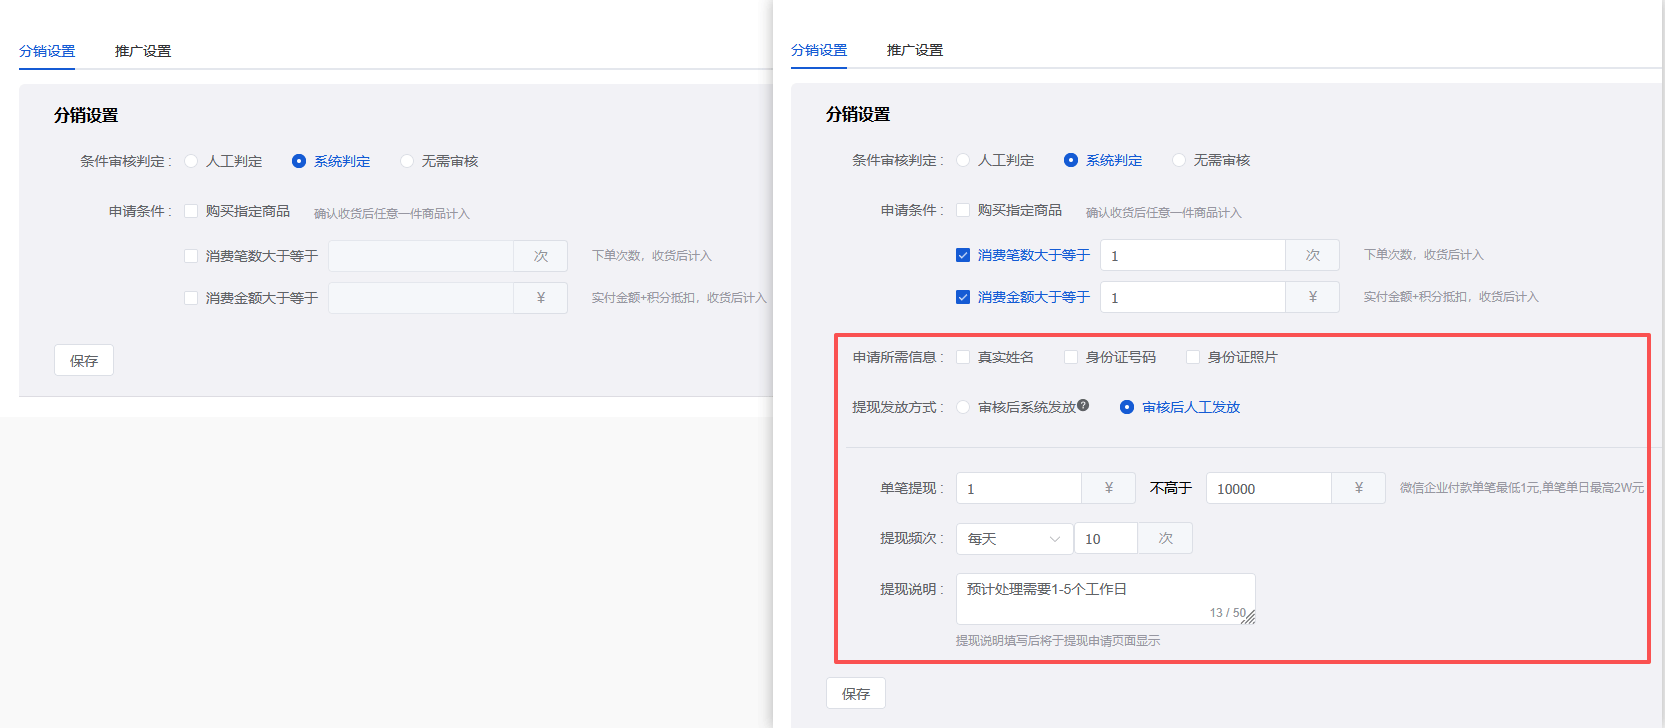Switch to 推广设置 tab in right panel
The width and height of the screenshot is (1665, 728).
tap(915, 50)
